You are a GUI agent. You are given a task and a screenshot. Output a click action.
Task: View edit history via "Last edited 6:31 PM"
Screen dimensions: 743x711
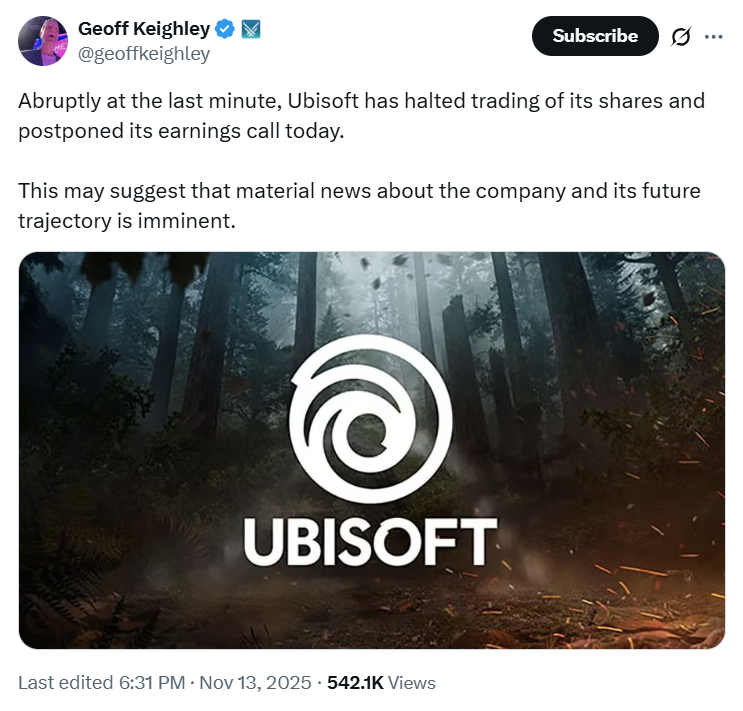click(101, 683)
